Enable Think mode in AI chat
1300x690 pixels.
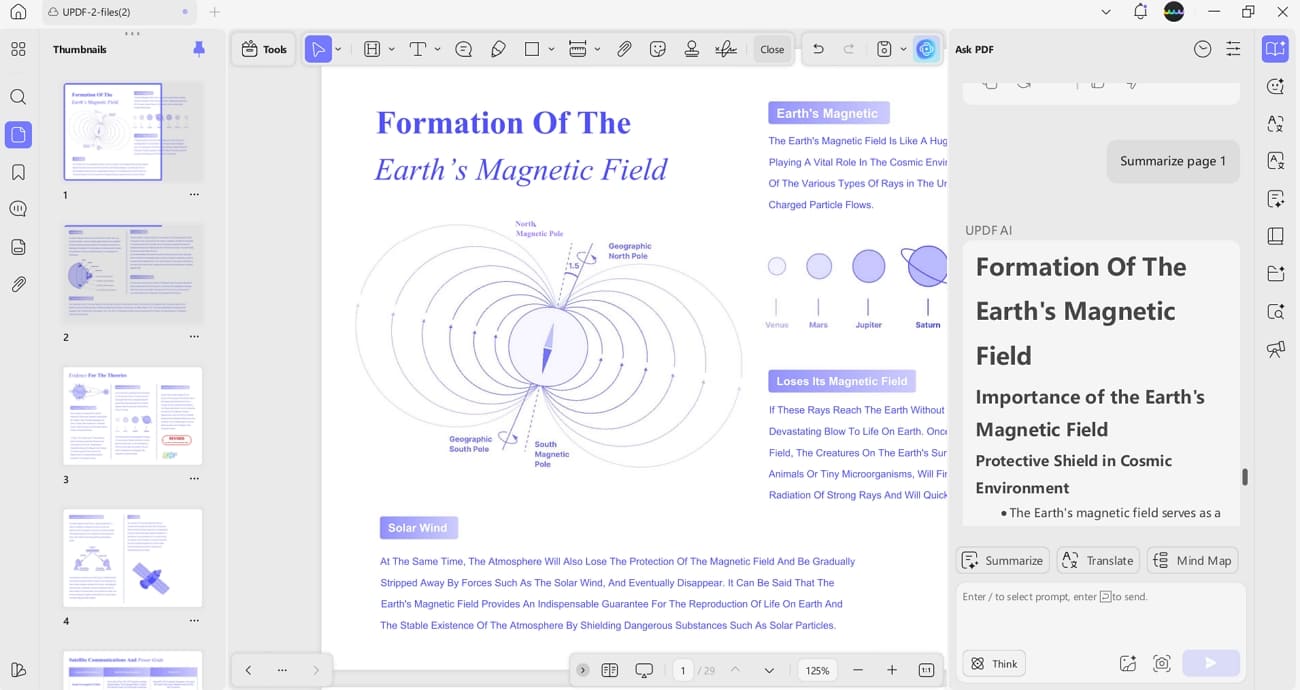pos(993,663)
